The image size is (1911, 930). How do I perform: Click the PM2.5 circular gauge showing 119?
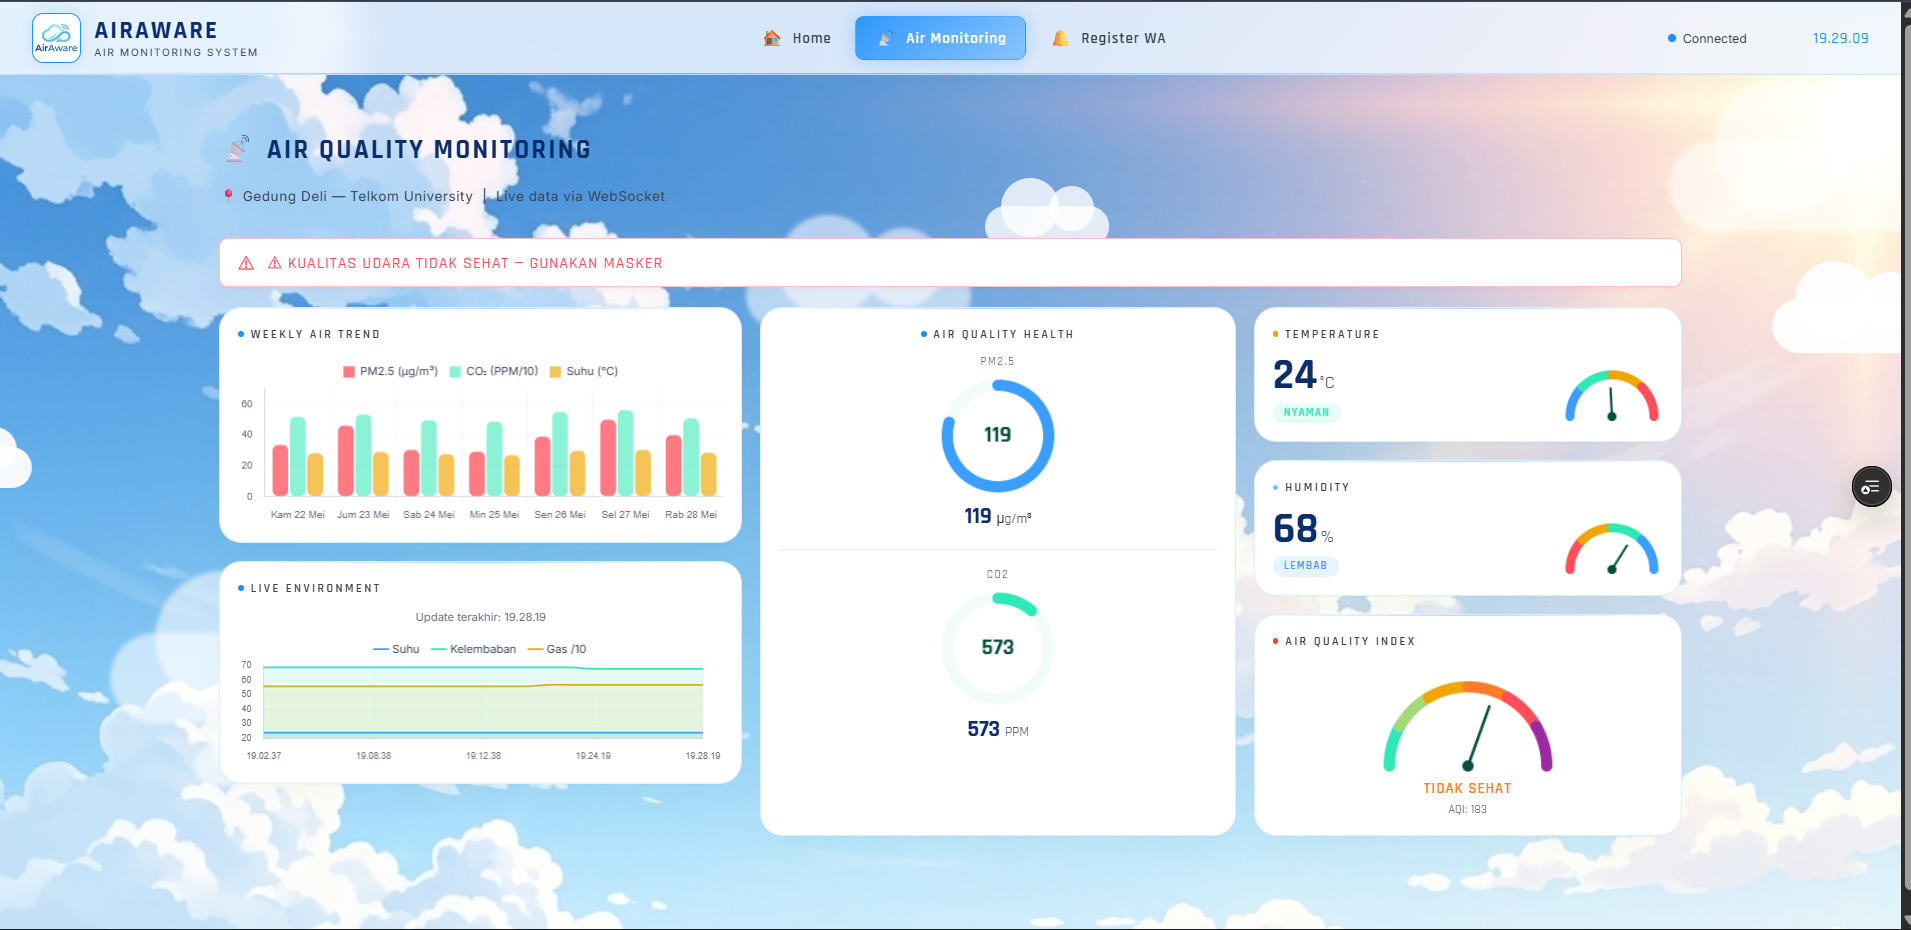click(x=997, y=435)
